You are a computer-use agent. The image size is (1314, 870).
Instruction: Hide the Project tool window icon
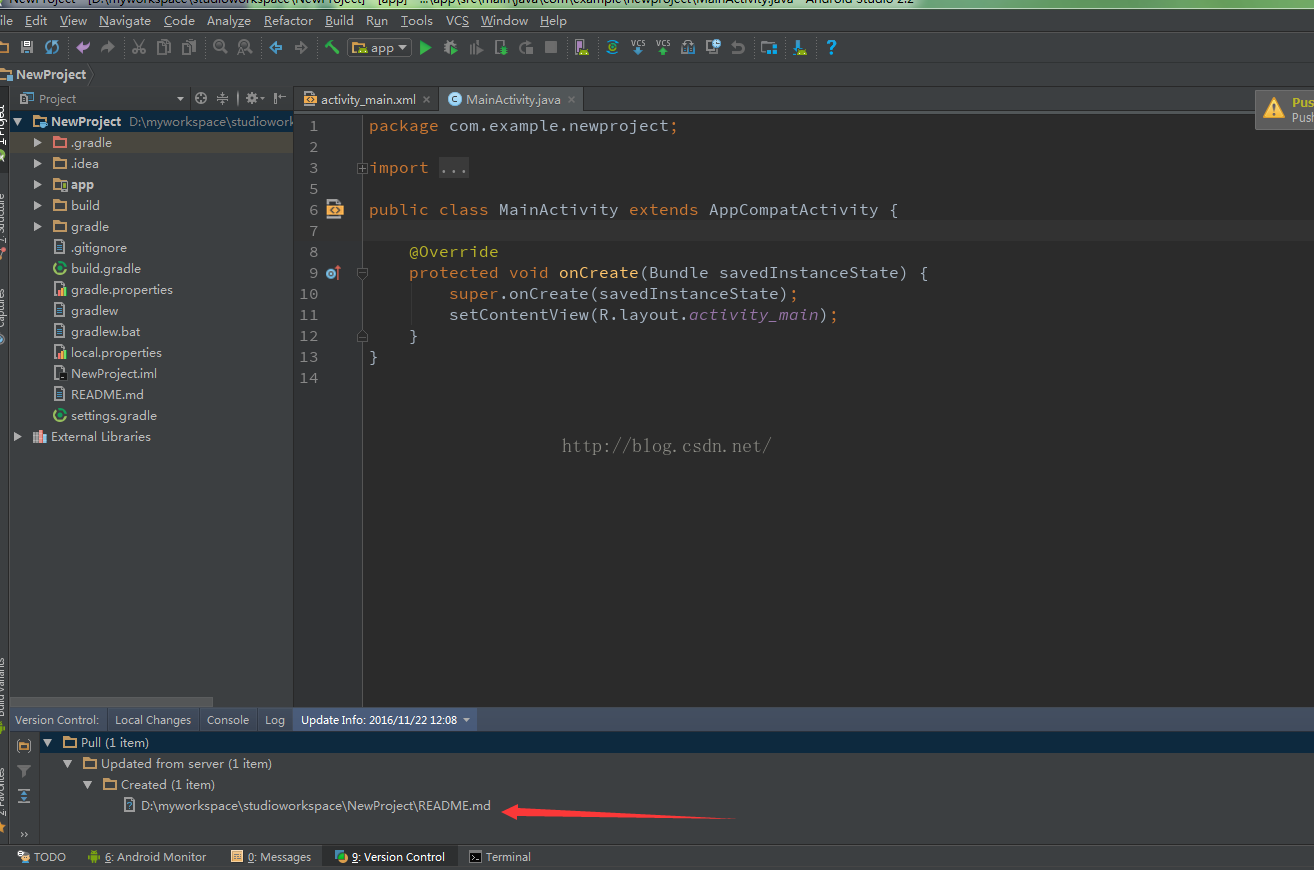pos(280,98)
